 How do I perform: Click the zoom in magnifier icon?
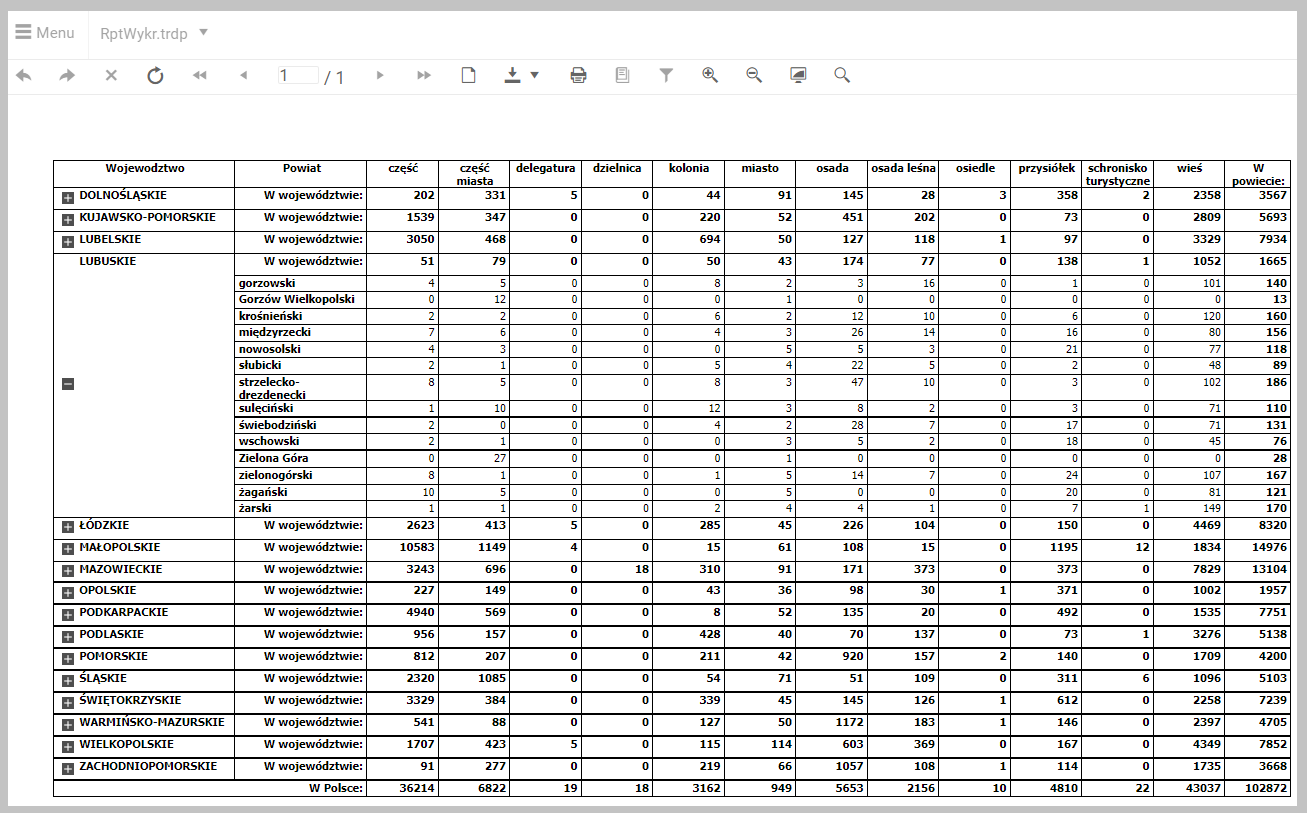click(x=710, y=75)
